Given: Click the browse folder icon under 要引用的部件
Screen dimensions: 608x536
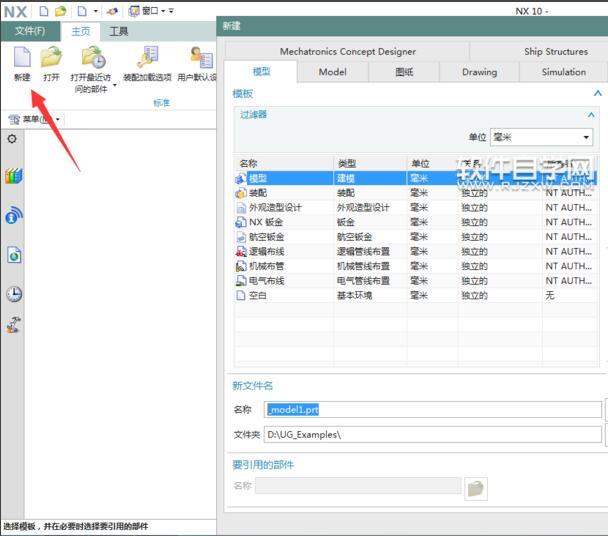Looking at the screenshot, I should [x=475, y=489].
